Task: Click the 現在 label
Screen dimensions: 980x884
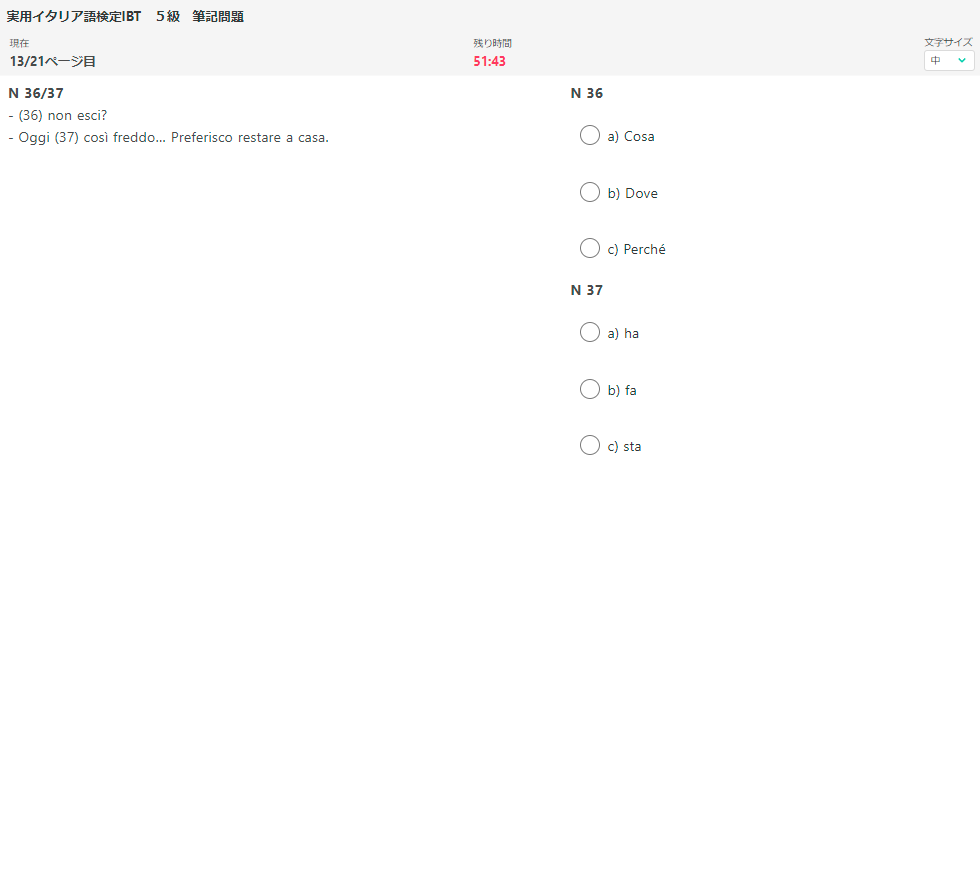Action: pos(19,43)
